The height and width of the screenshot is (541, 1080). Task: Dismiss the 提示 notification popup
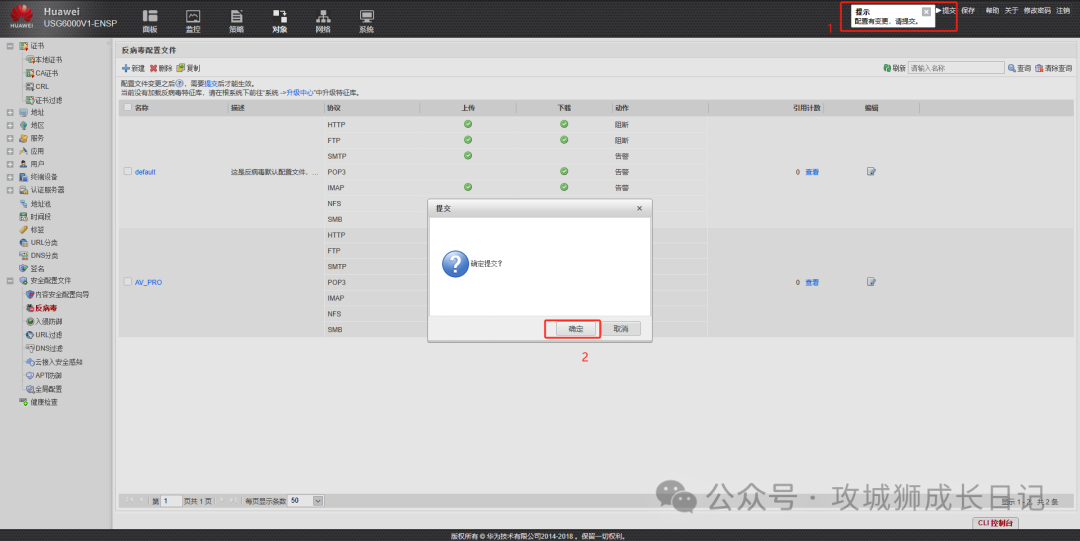pos(926,12)
